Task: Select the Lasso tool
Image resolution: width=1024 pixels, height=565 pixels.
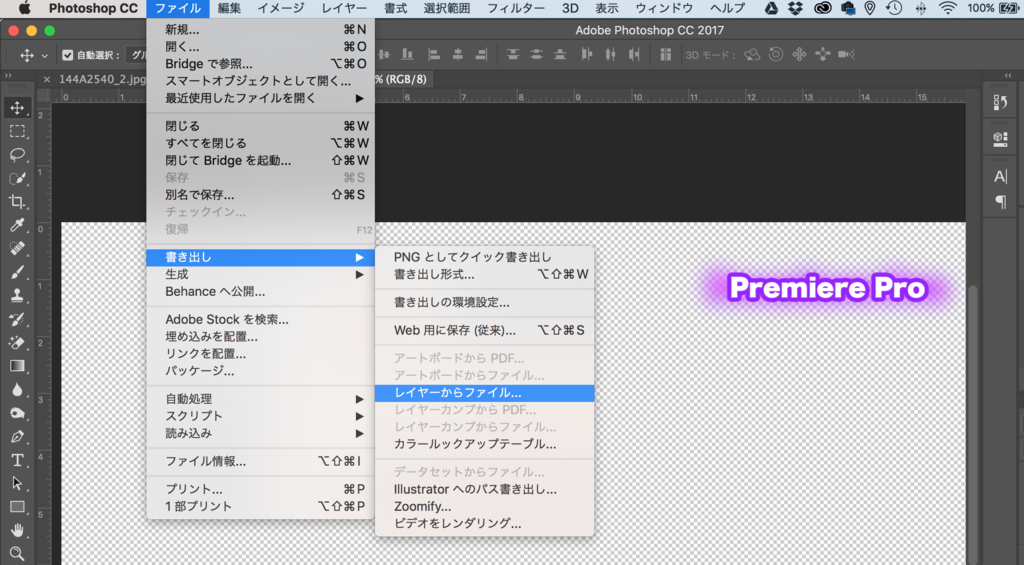Action: (18, 155)
